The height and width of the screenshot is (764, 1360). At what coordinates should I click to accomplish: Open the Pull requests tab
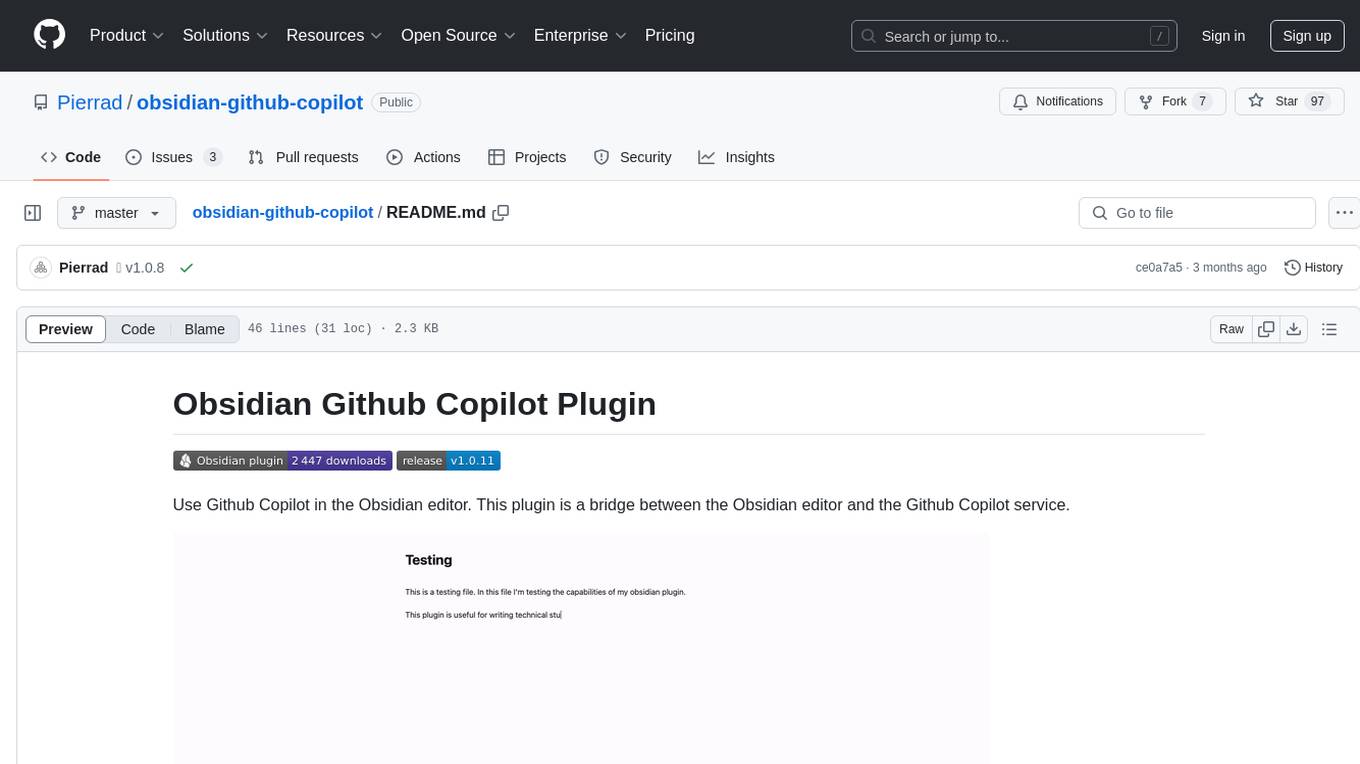click(x=303, y=157)
